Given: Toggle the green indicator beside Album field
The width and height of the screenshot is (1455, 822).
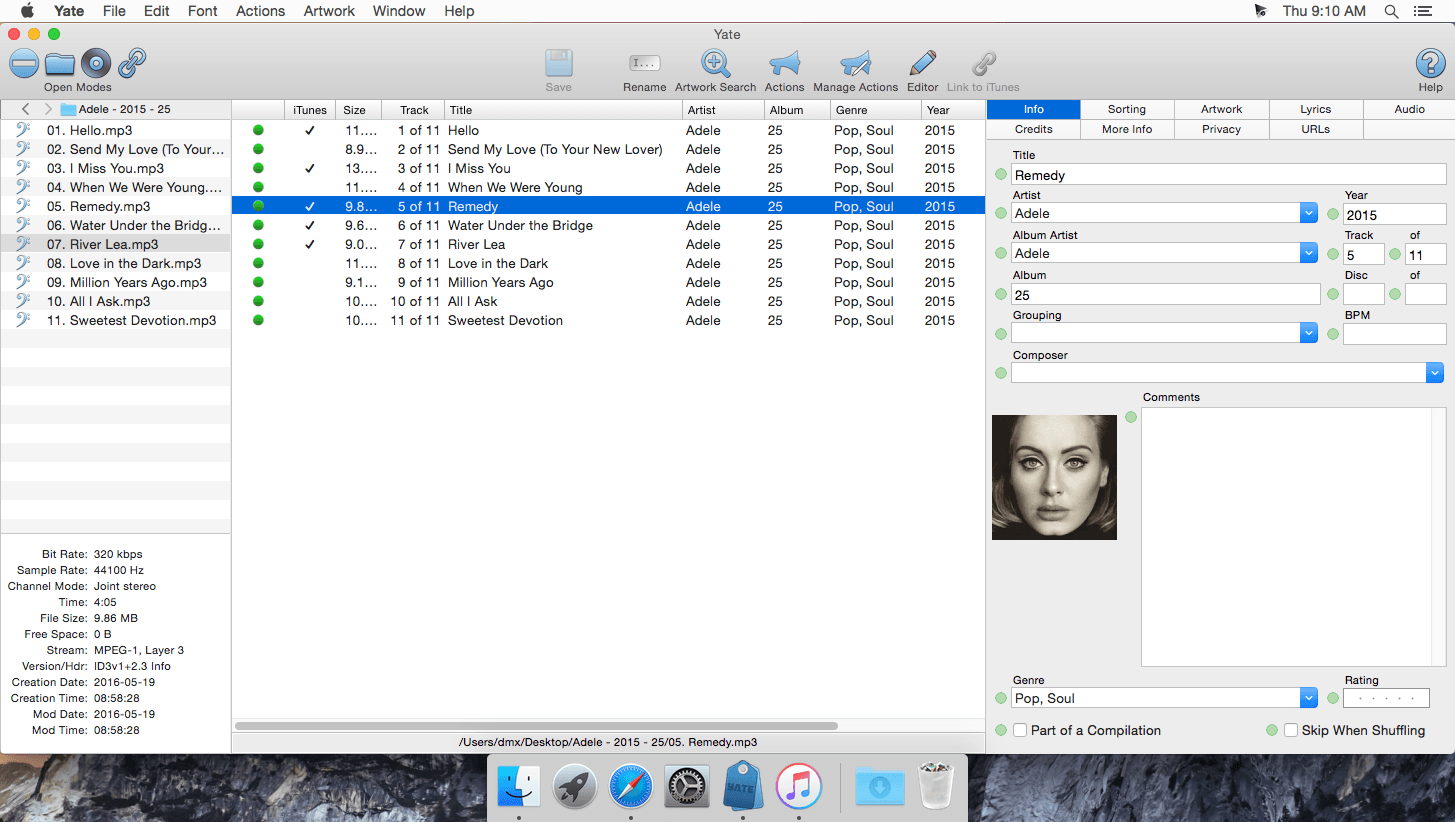Looking at the screenshot, I should 1001,294.
